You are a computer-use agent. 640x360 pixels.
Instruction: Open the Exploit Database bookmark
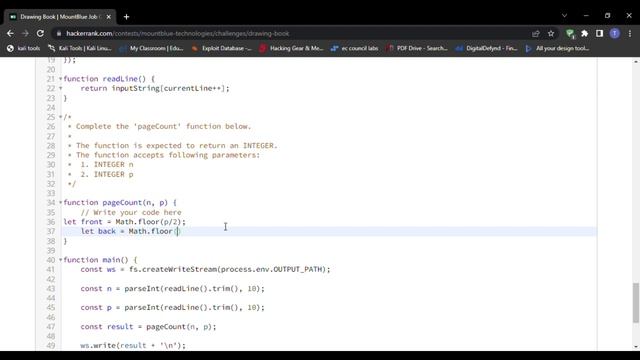pos(221,48)
